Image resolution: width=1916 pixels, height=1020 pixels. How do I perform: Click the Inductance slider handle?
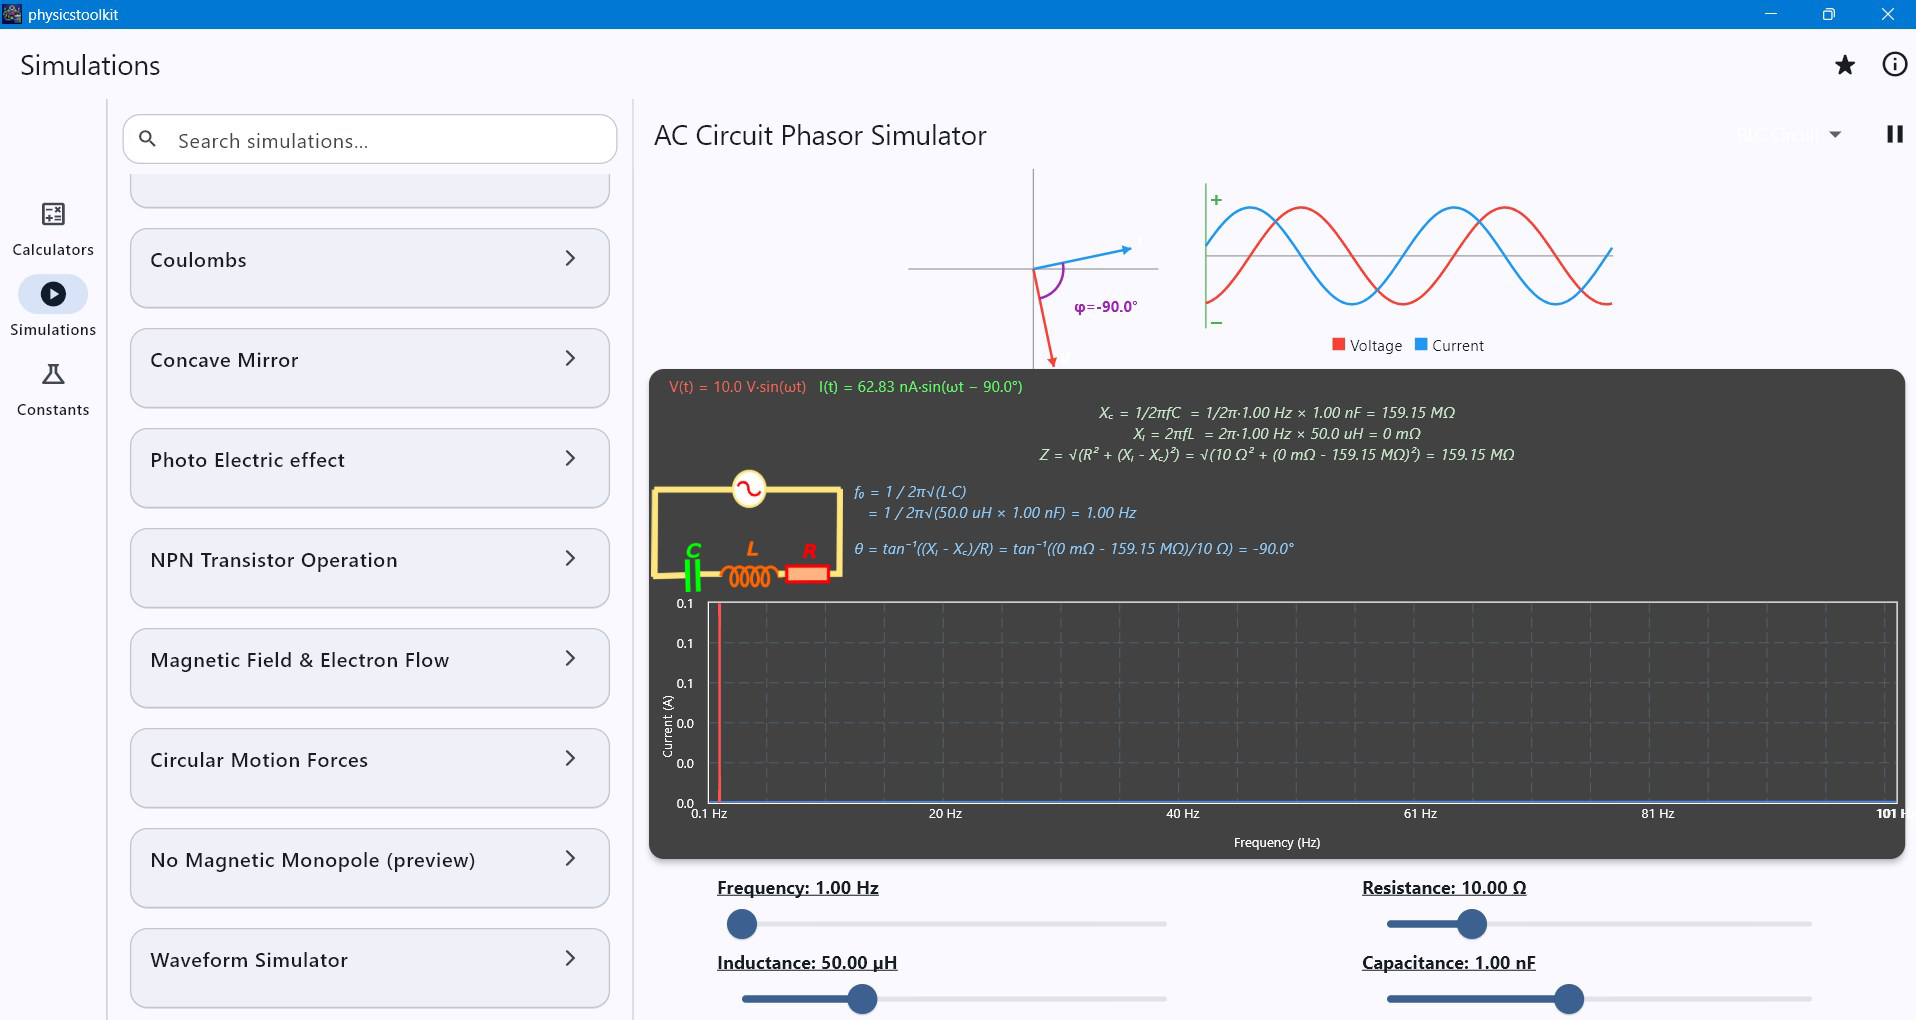click(862, 999)
